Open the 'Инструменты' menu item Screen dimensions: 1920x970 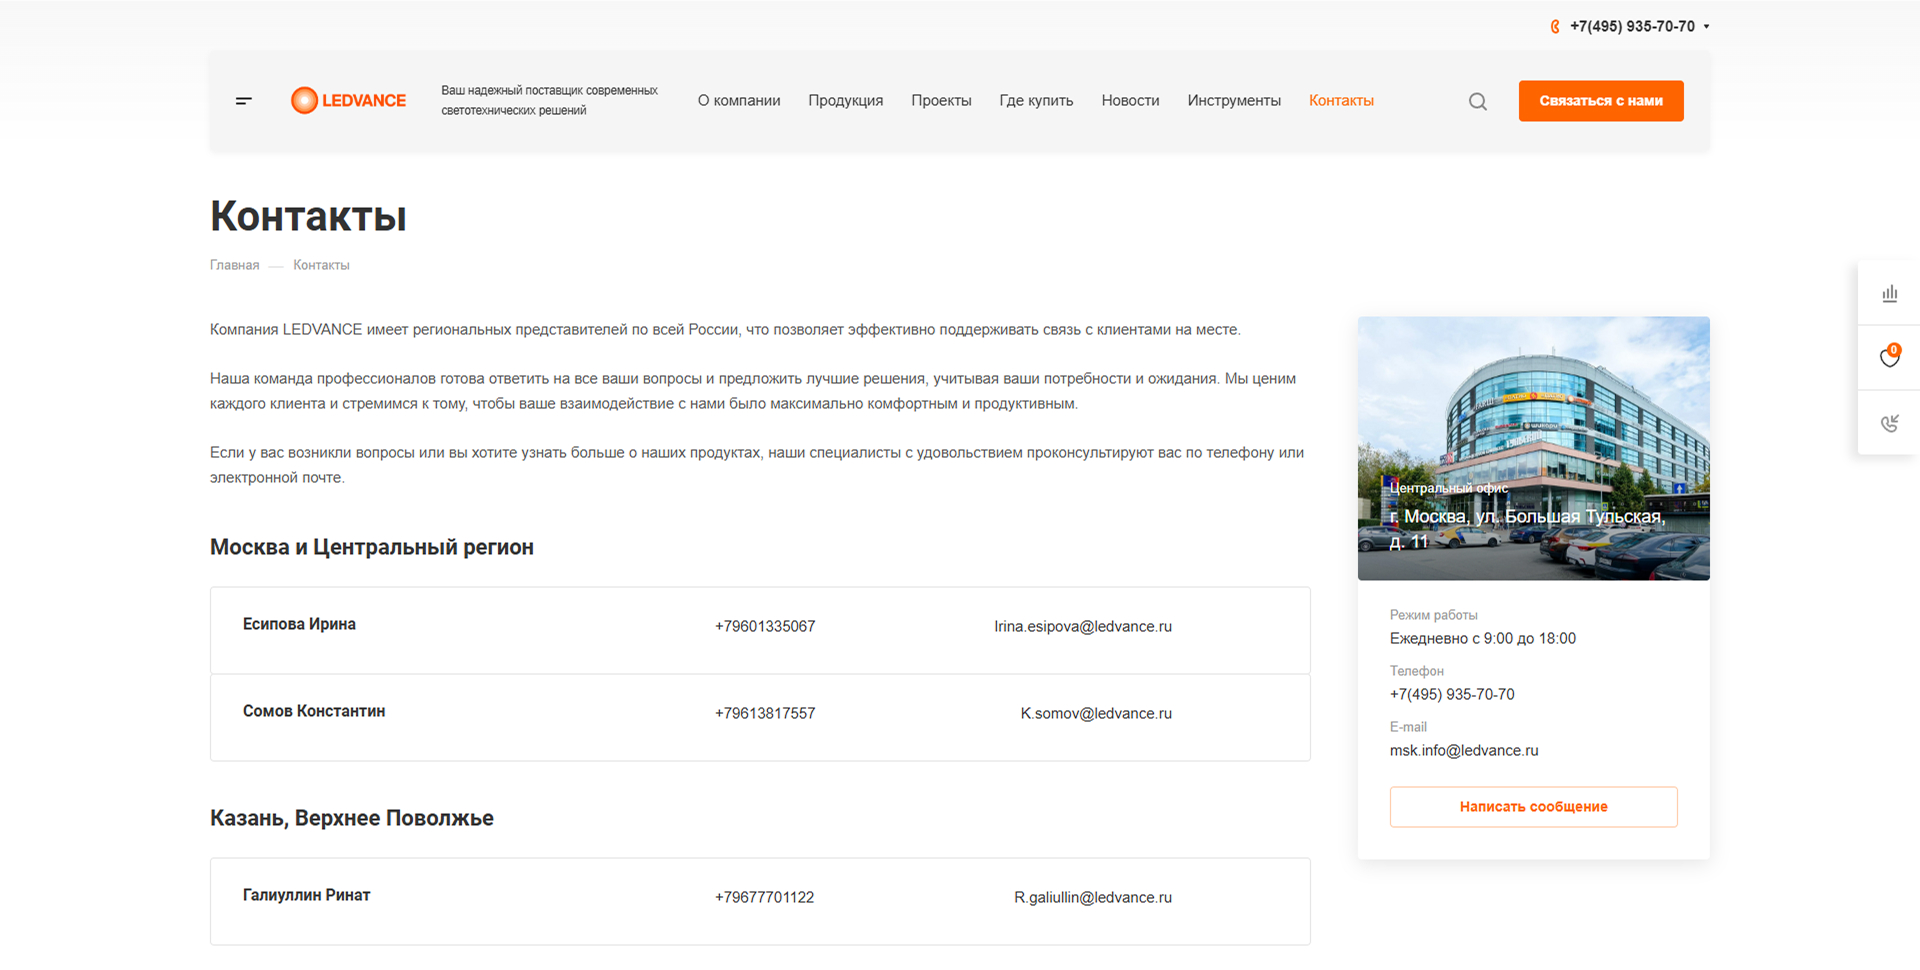[1234, 101]
